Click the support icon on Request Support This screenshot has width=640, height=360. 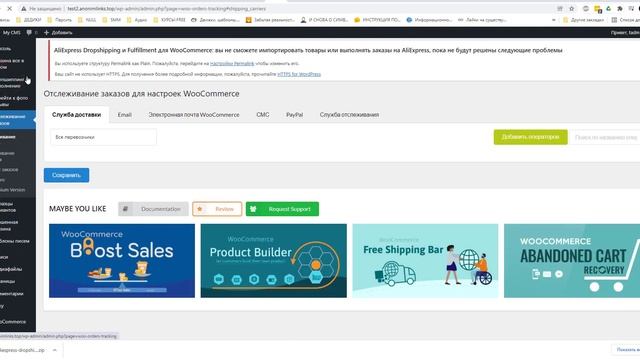[253, 209]
